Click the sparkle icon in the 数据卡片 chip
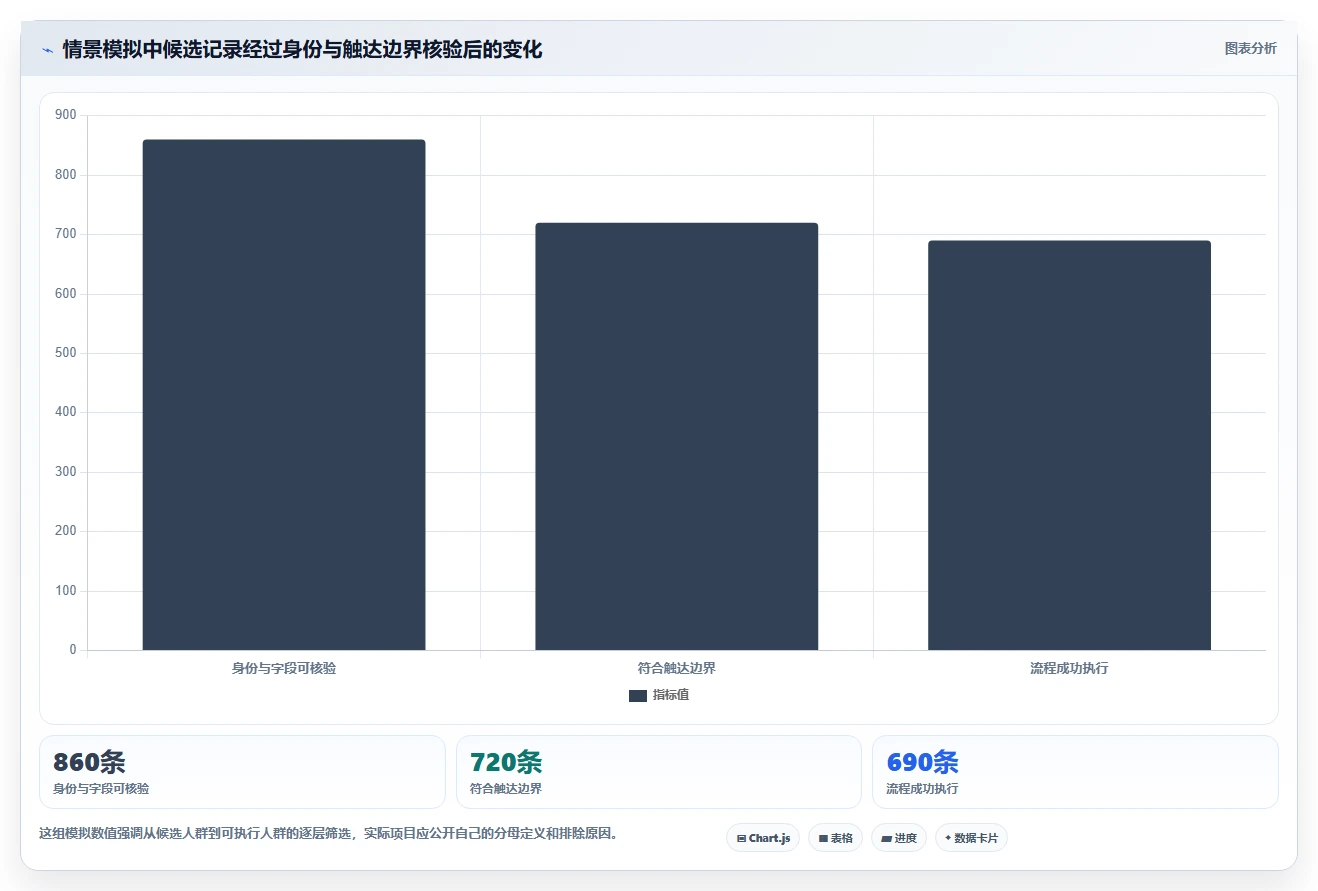1318x891 pixels. (948, 838)
